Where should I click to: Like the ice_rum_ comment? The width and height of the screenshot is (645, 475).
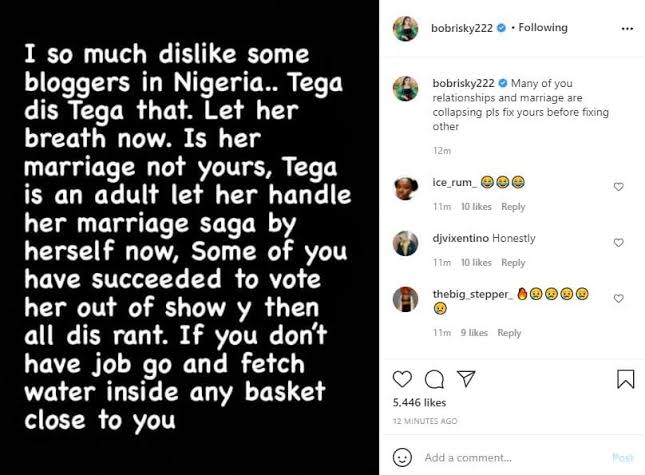(x=618, y=187)
